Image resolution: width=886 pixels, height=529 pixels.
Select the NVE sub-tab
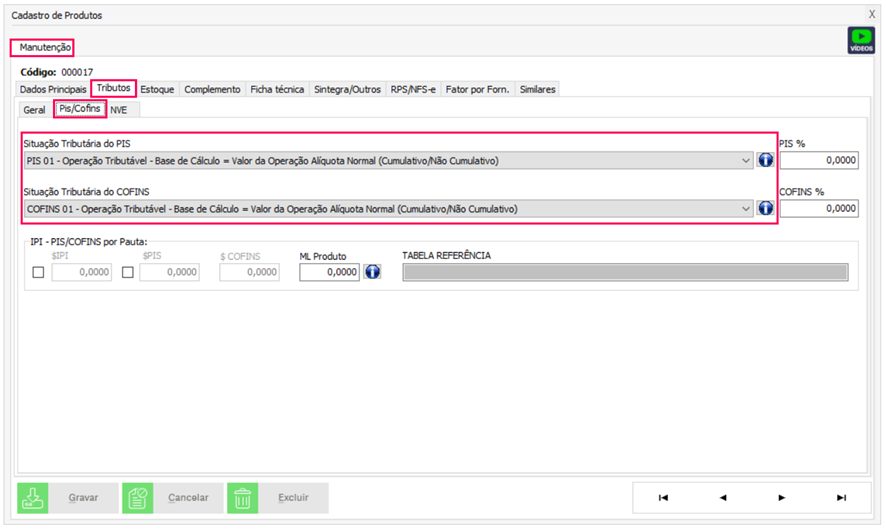[119, 110]
